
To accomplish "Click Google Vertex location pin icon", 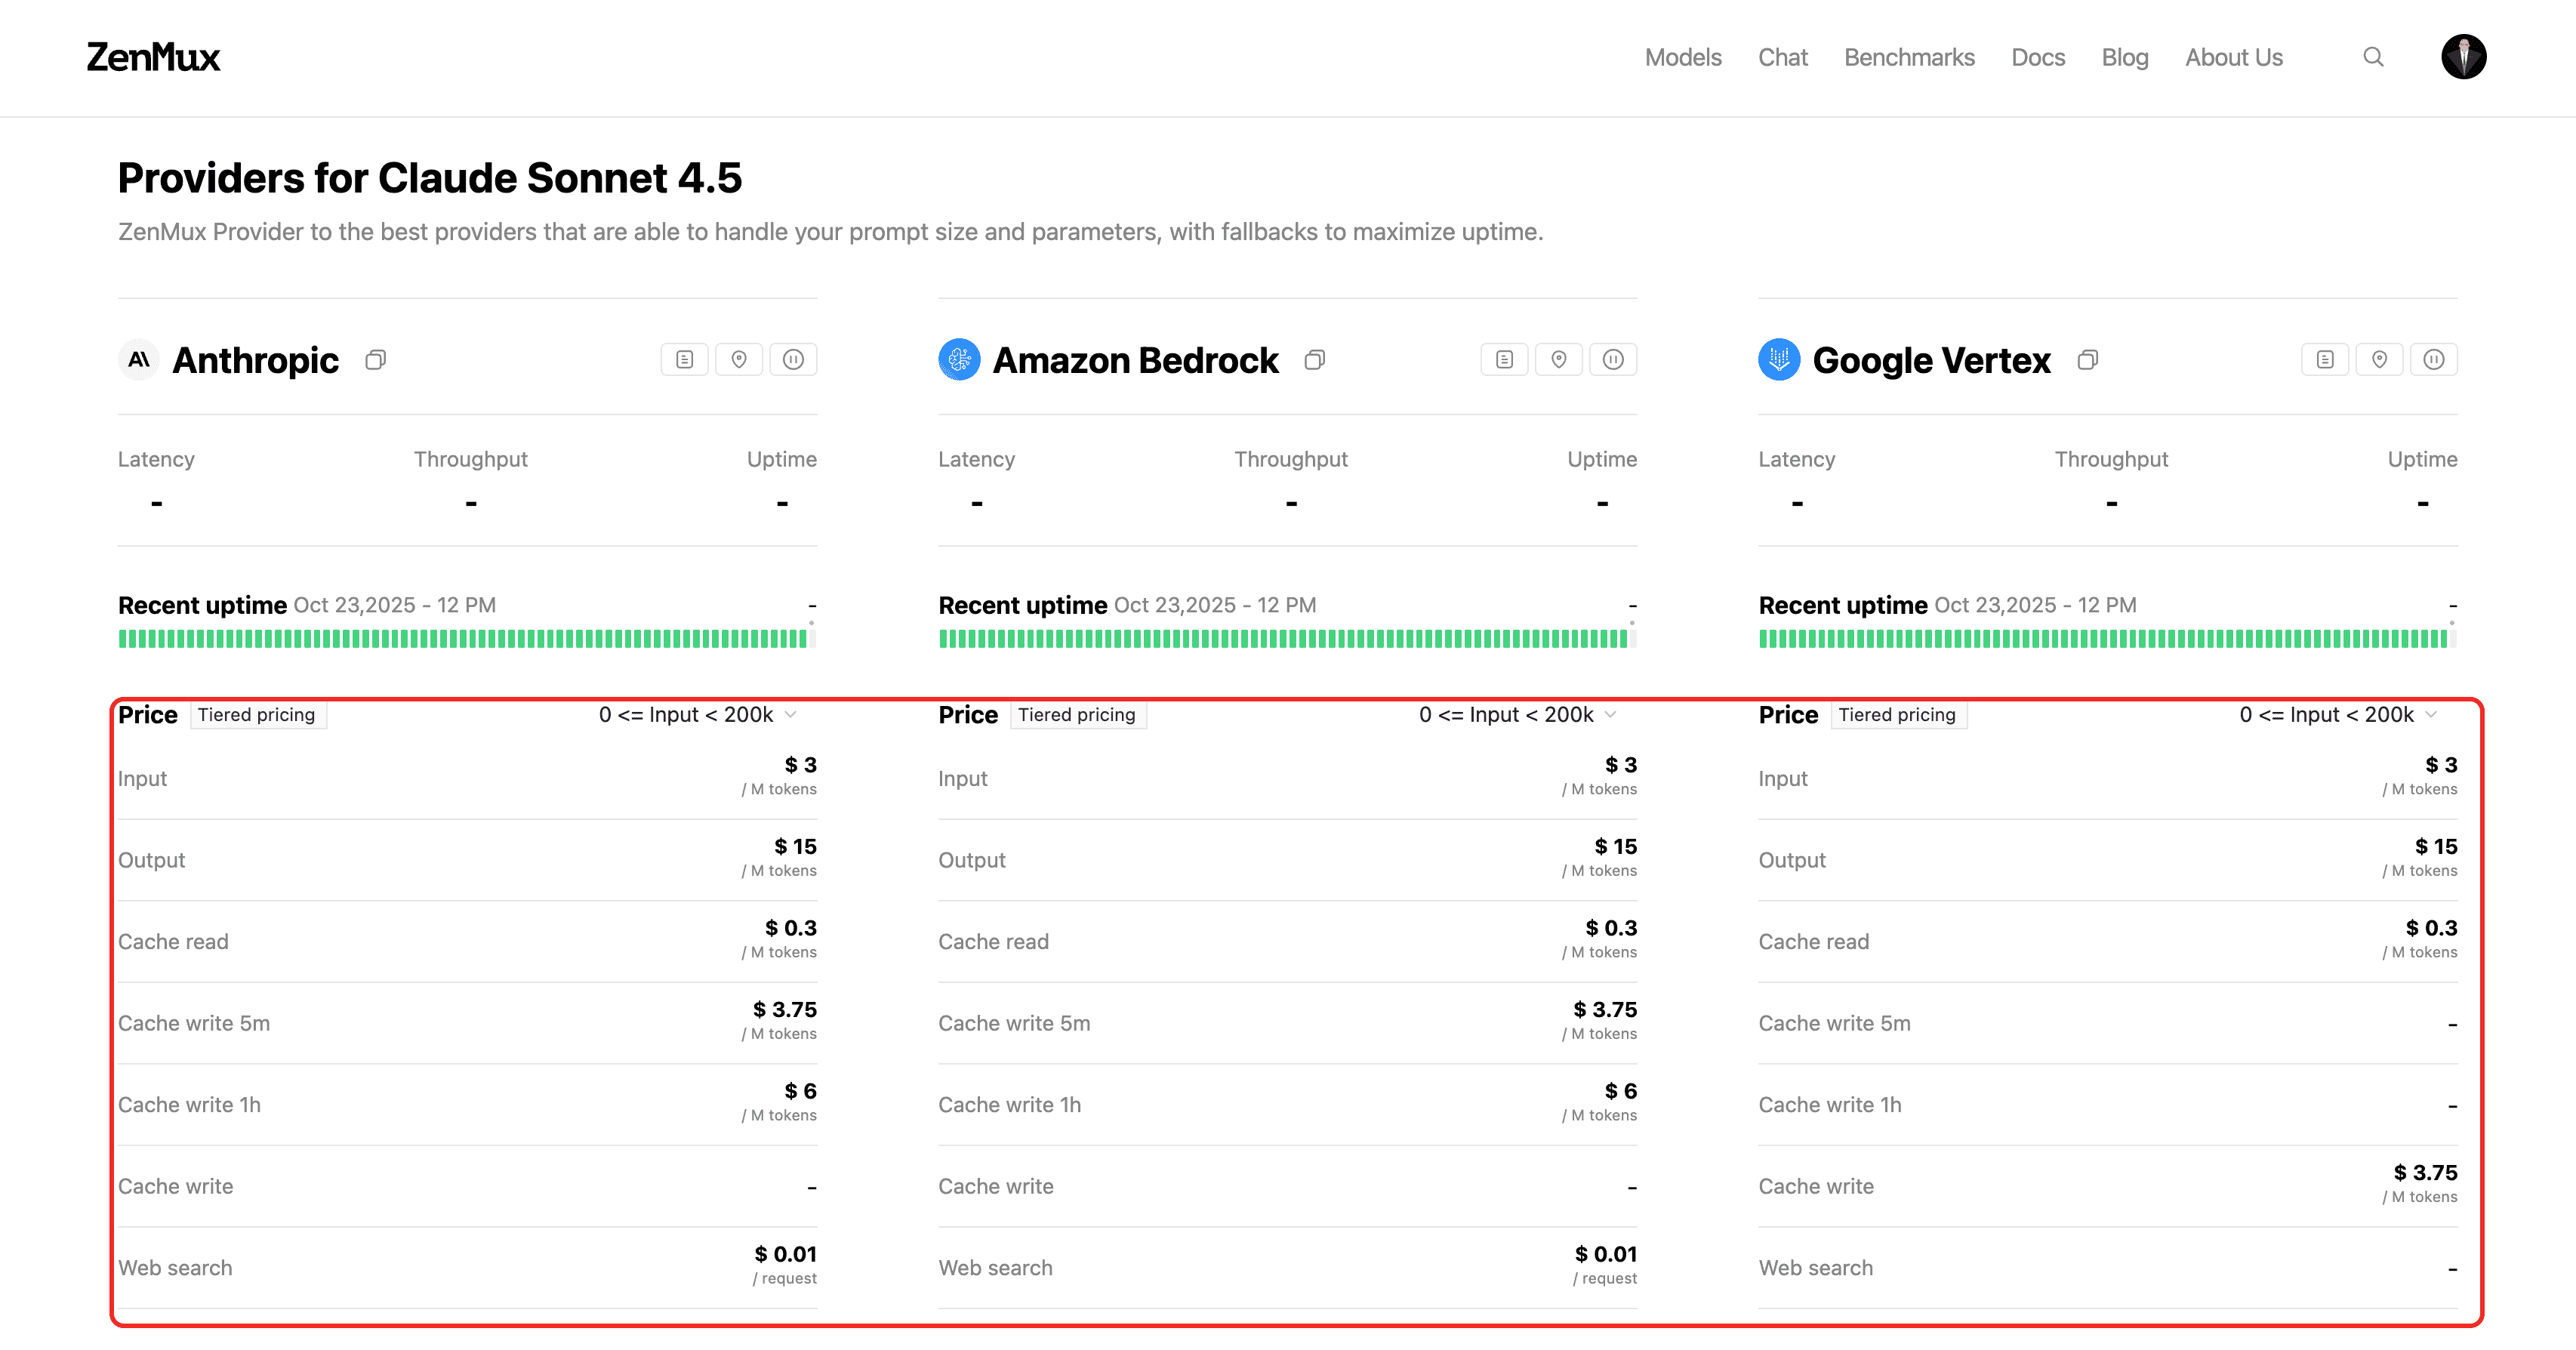I will coord(2380,360).
